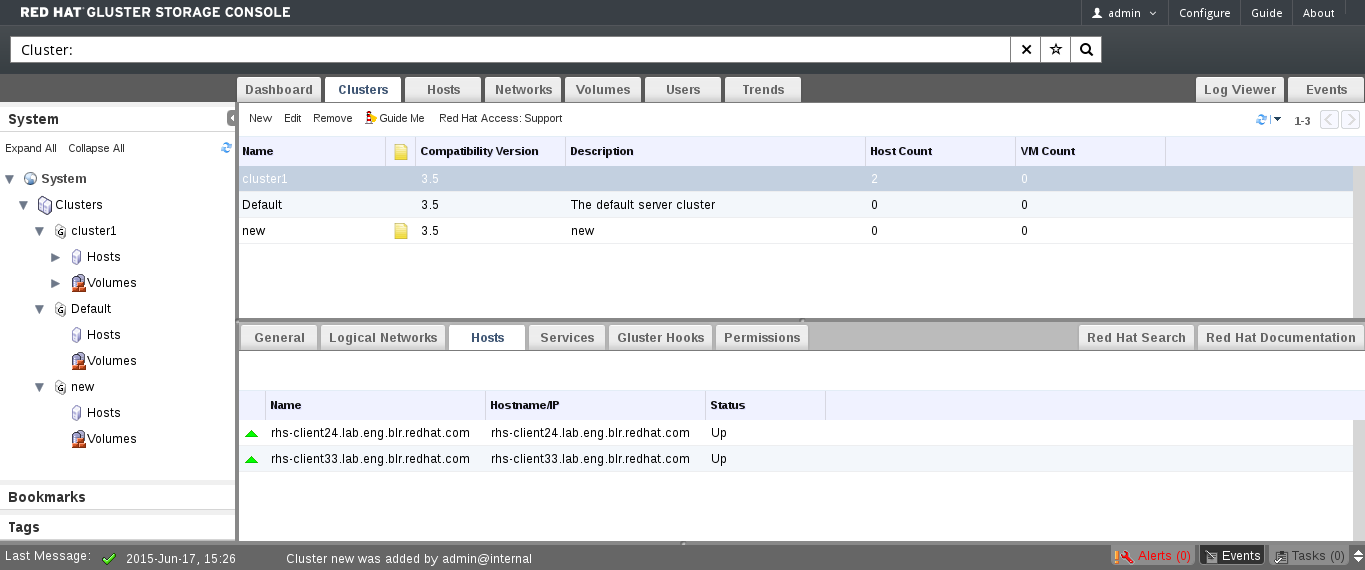Open the Alerts panel in the status bar
Image resolution: width=1365 pixels, height=570 pixels.
pos(1153,556)
